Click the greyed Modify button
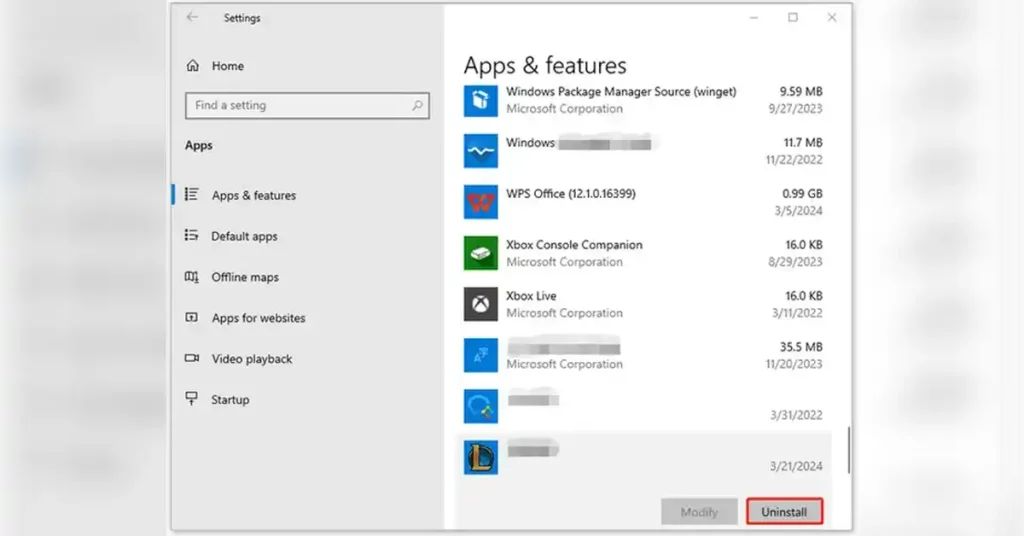Viewport: 1024px width, 536px height. pyautogui.click(x=699, y=512)
